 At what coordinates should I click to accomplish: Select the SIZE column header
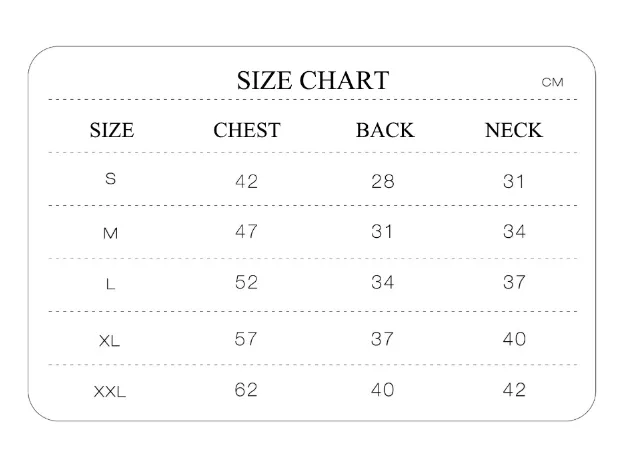(112, 130)
